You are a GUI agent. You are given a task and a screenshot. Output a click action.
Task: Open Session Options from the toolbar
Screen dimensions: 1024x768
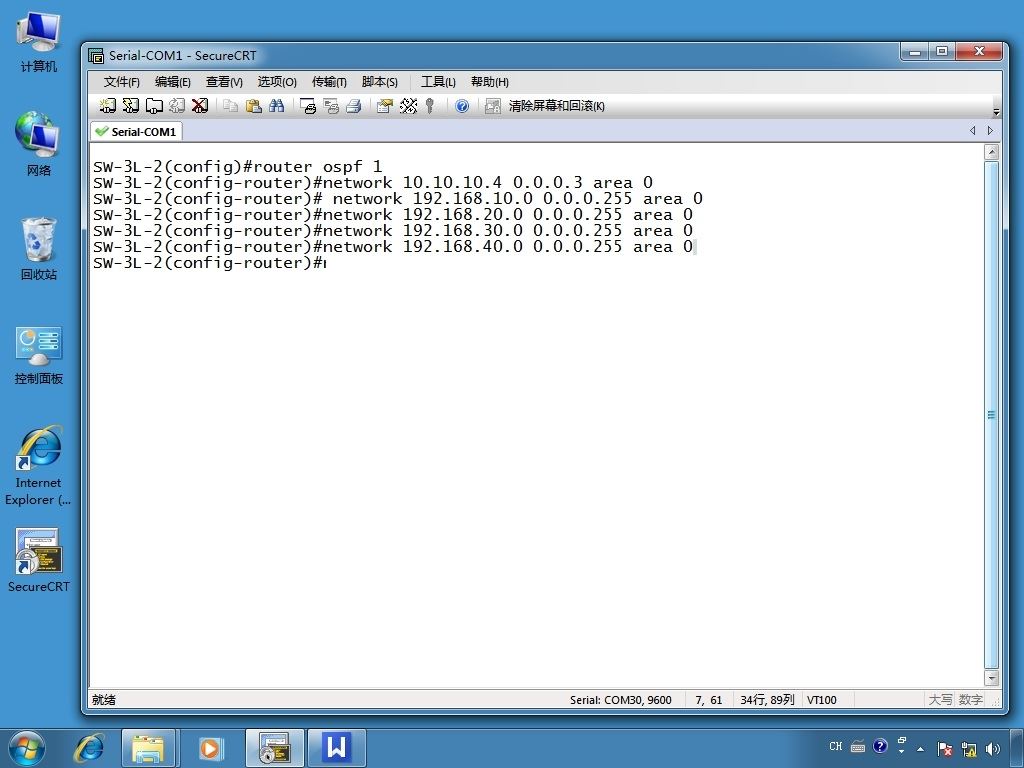tap(385, 106)
